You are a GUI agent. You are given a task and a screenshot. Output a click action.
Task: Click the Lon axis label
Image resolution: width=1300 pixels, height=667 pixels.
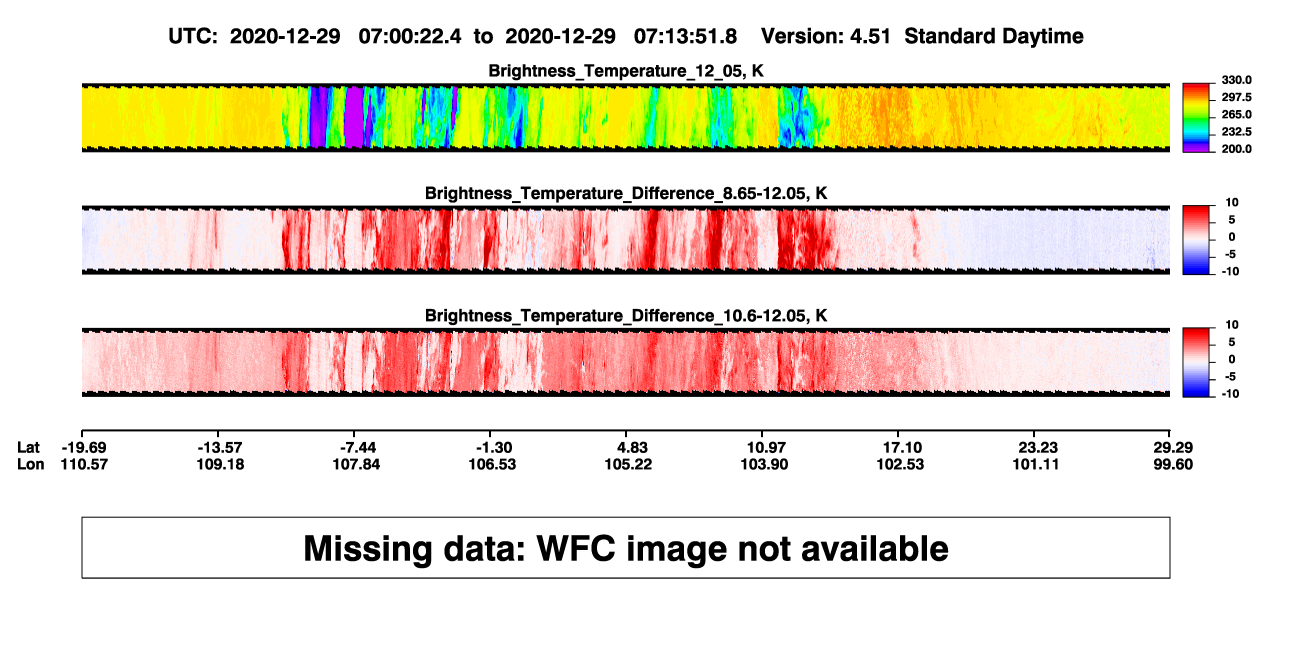point(29,464)
